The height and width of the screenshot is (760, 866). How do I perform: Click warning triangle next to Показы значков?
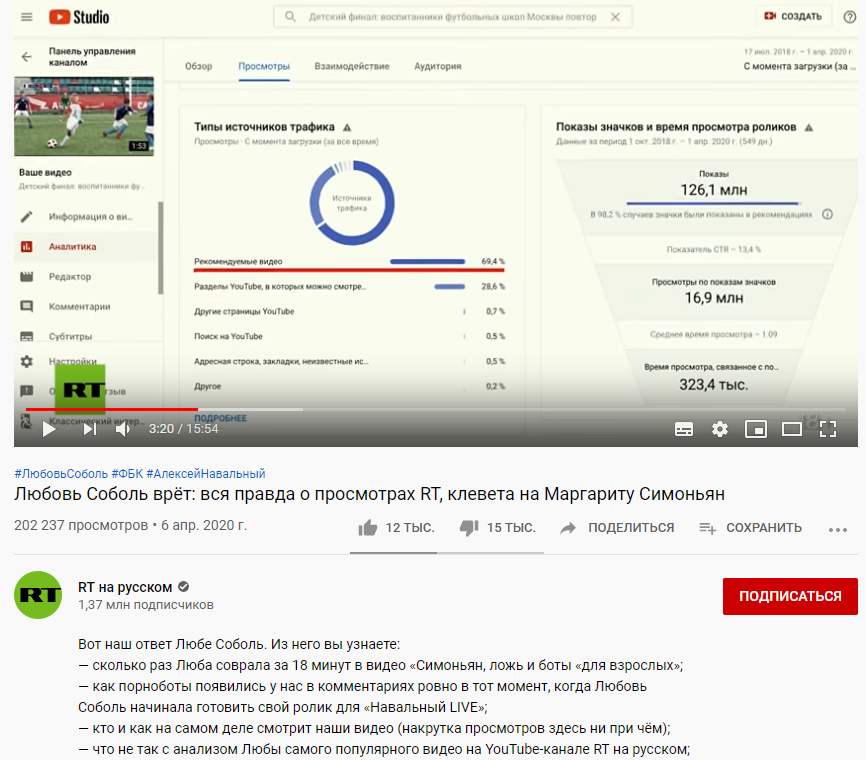809,128
